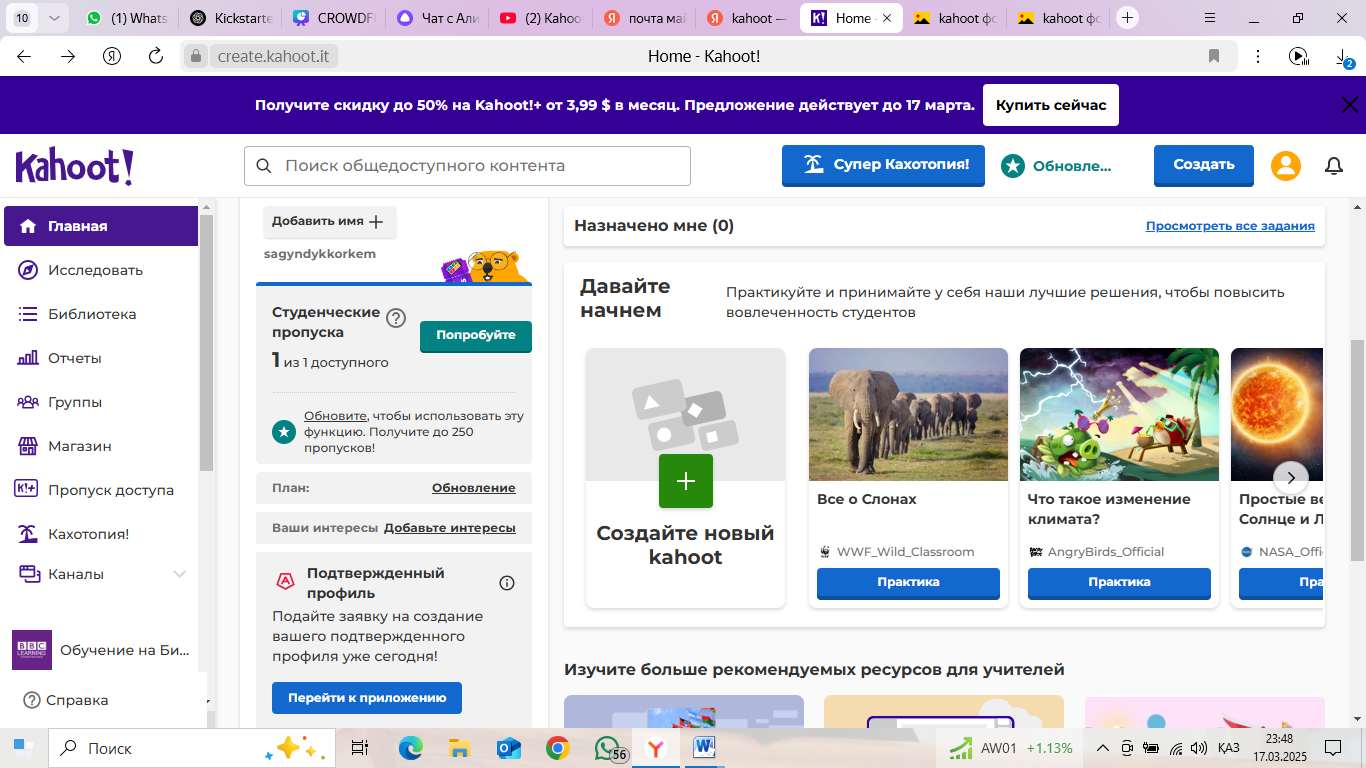
Task: Open Task View in taskbar
Action: pyautogui.click(x=360, y=747)
